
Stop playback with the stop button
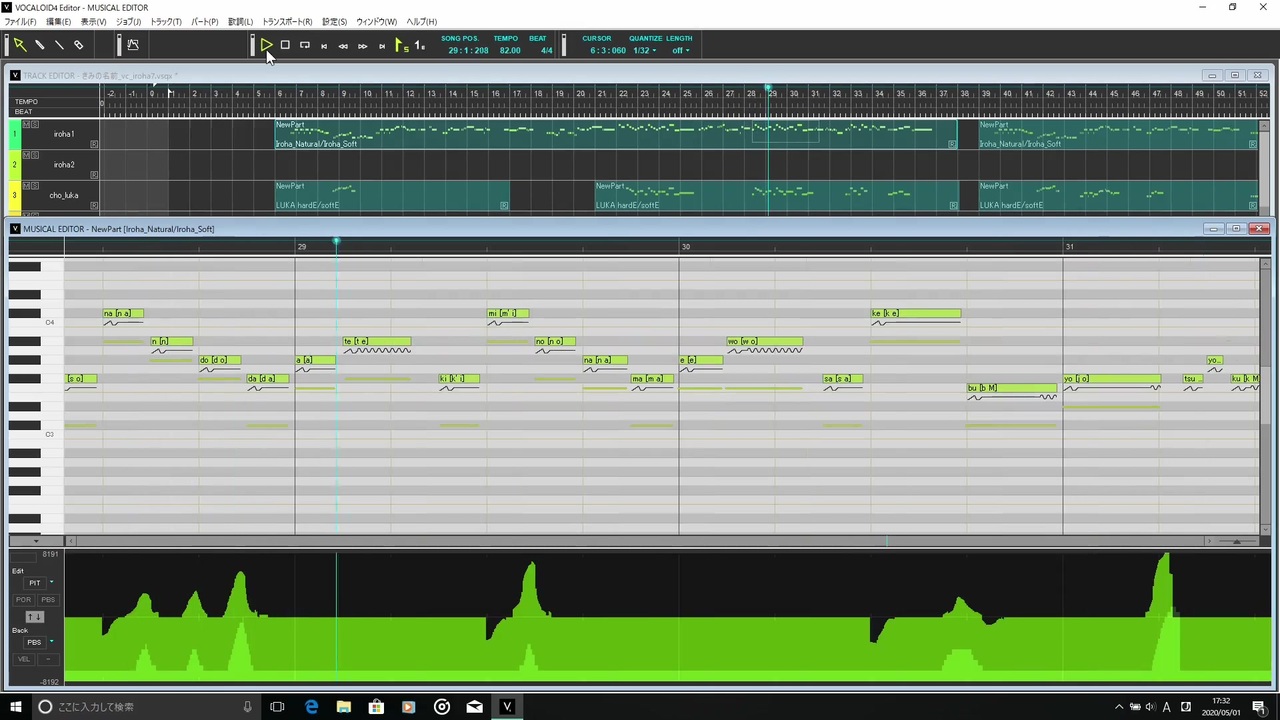pos(285,45)
